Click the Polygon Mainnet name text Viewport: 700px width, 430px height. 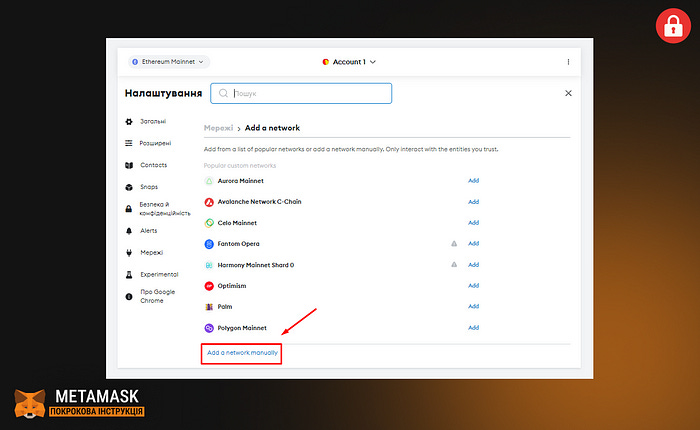click(242, 328)
